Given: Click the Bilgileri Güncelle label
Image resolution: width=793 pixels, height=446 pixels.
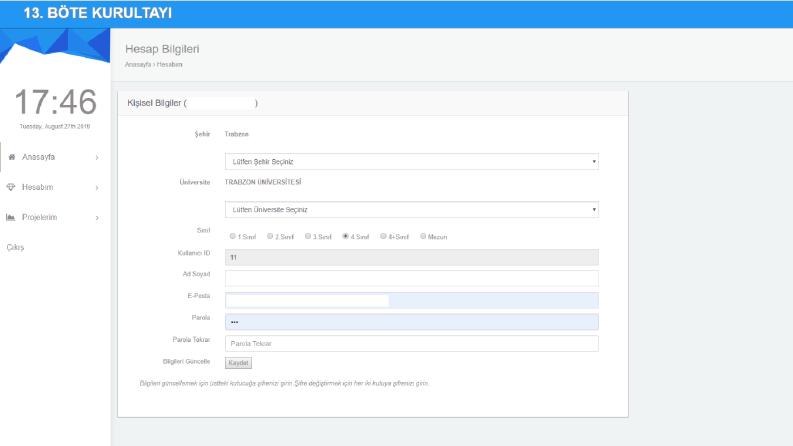Looking at the screenshot, I should click(186, 362).
